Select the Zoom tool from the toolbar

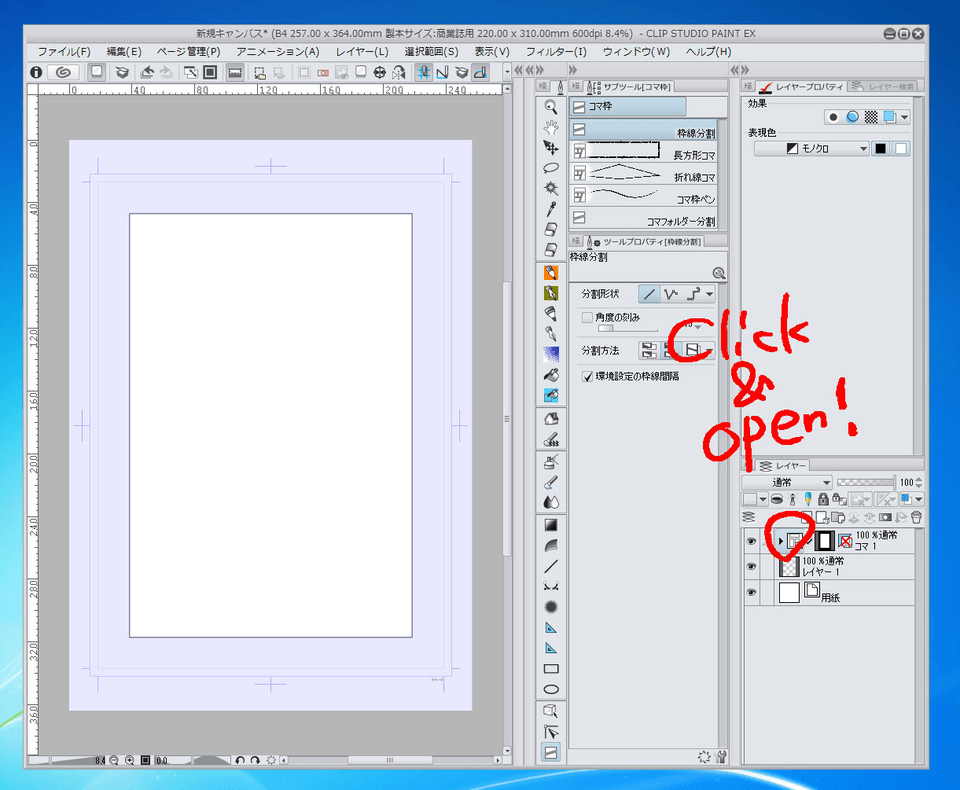(x=551, y=107)
